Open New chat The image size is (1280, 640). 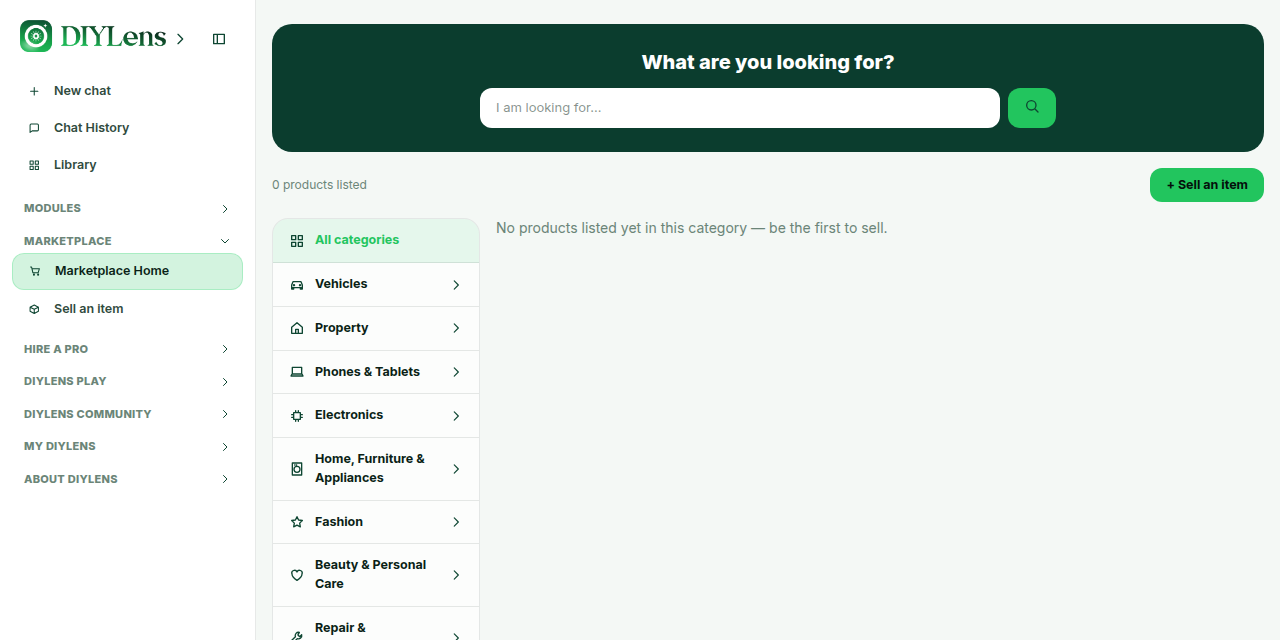click(x=127, y=91)
